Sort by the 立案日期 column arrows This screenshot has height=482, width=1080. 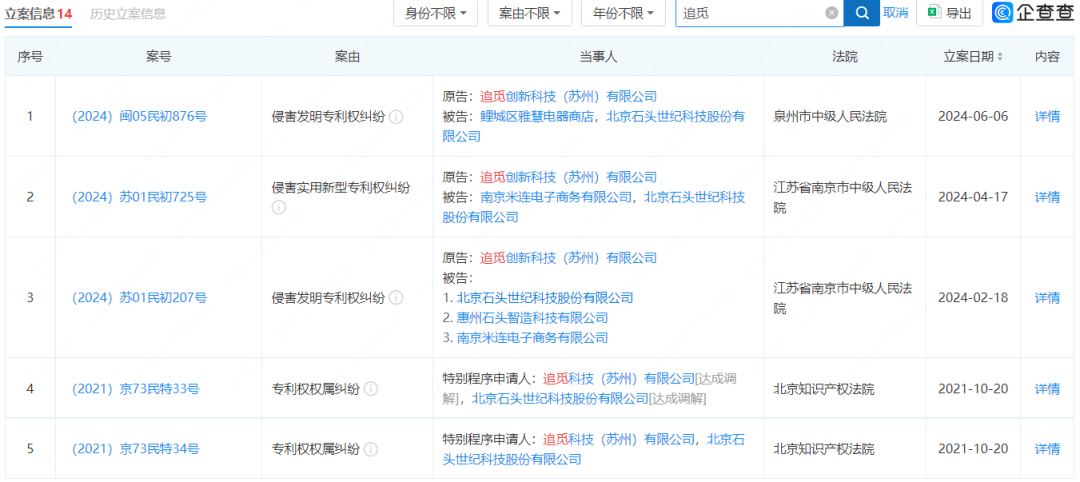[x=999, y=57]
